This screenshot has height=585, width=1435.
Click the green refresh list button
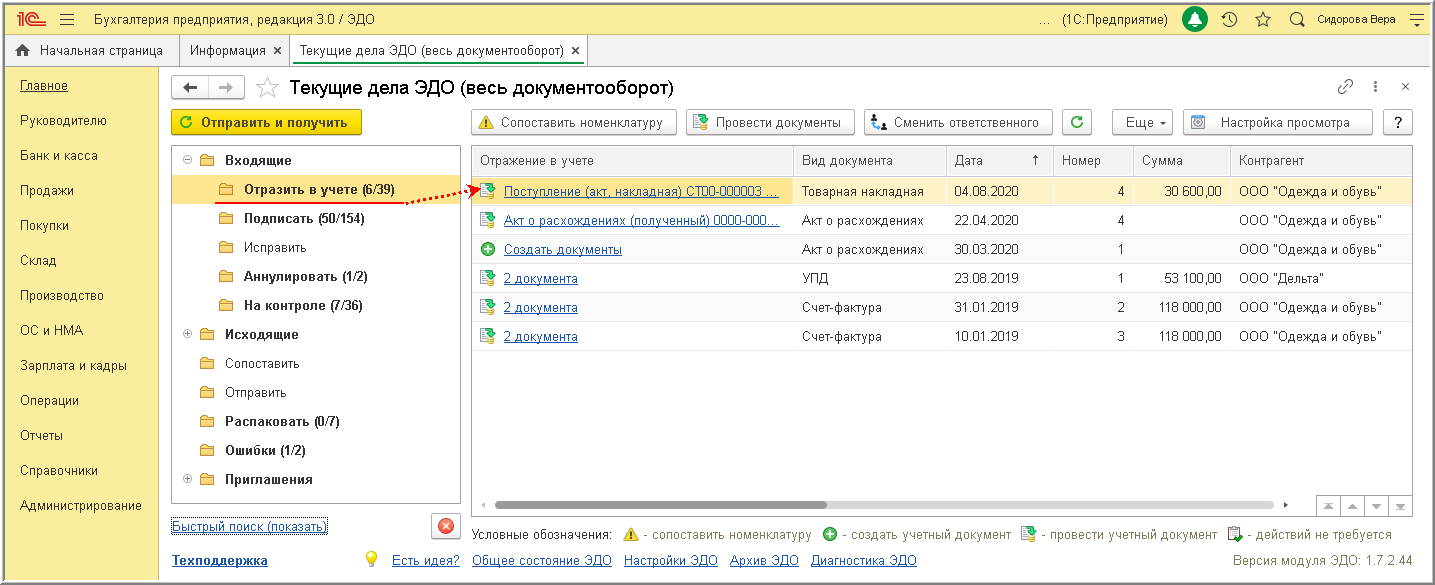(1076, 122)
